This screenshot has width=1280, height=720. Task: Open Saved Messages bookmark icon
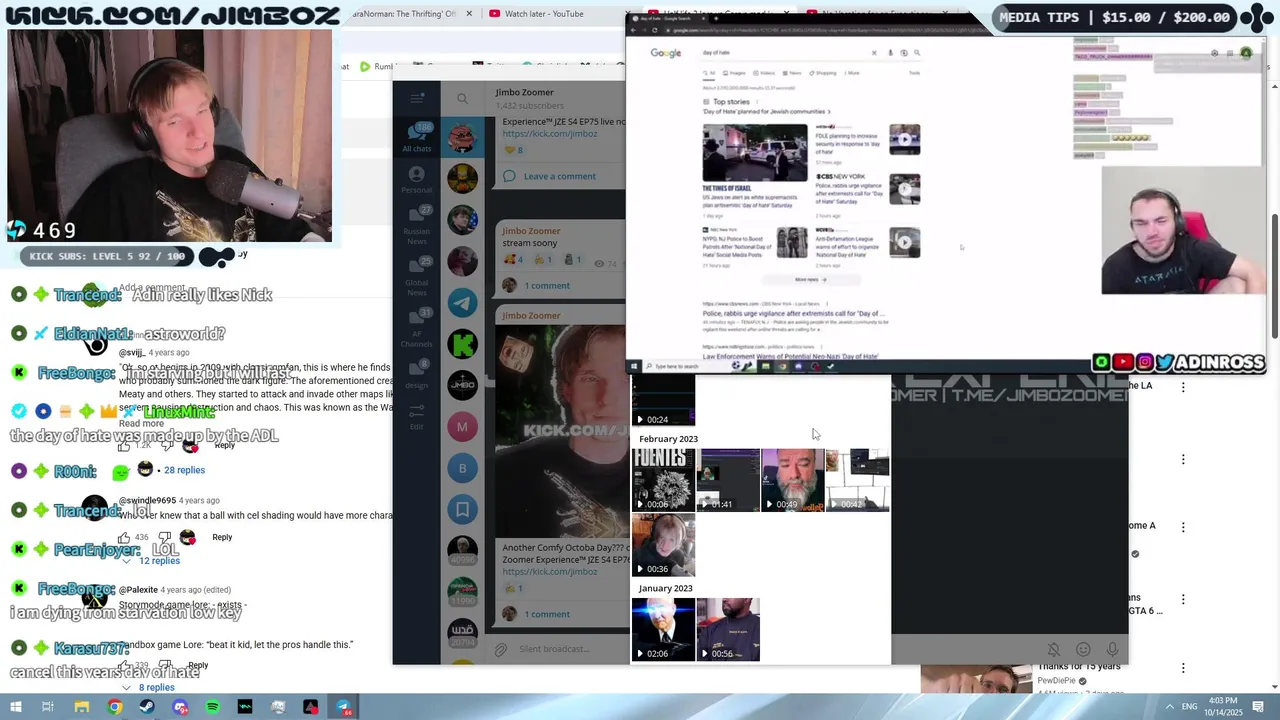click(x=462, y=510)
